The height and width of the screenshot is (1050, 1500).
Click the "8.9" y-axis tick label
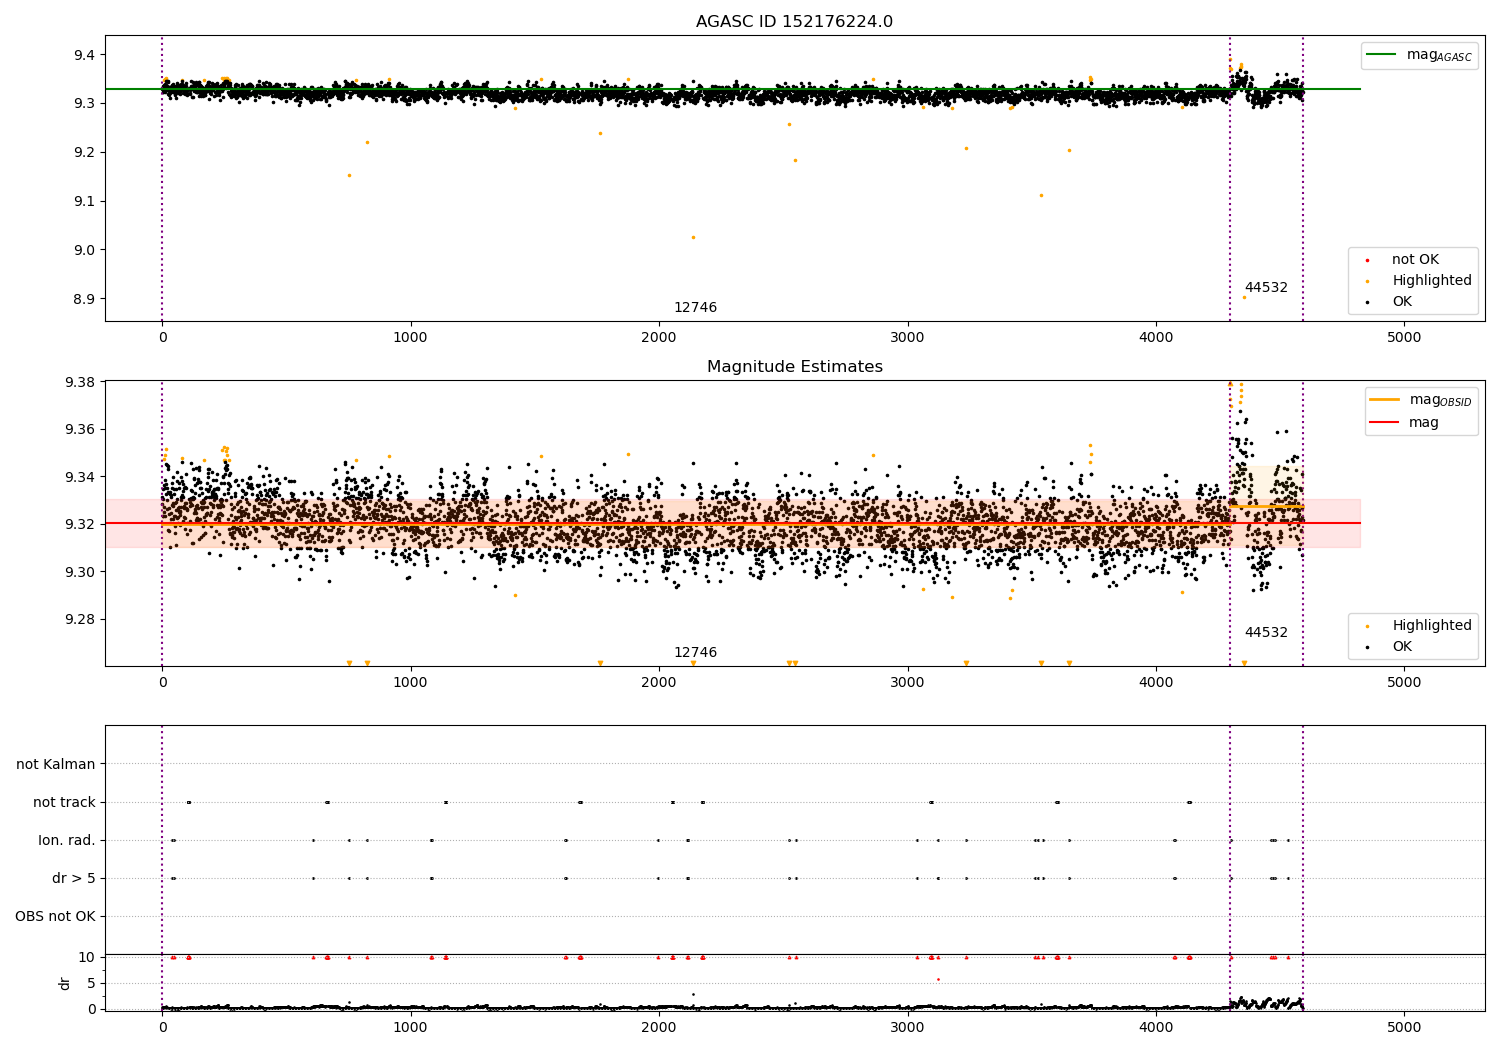(x=84, y=300)
